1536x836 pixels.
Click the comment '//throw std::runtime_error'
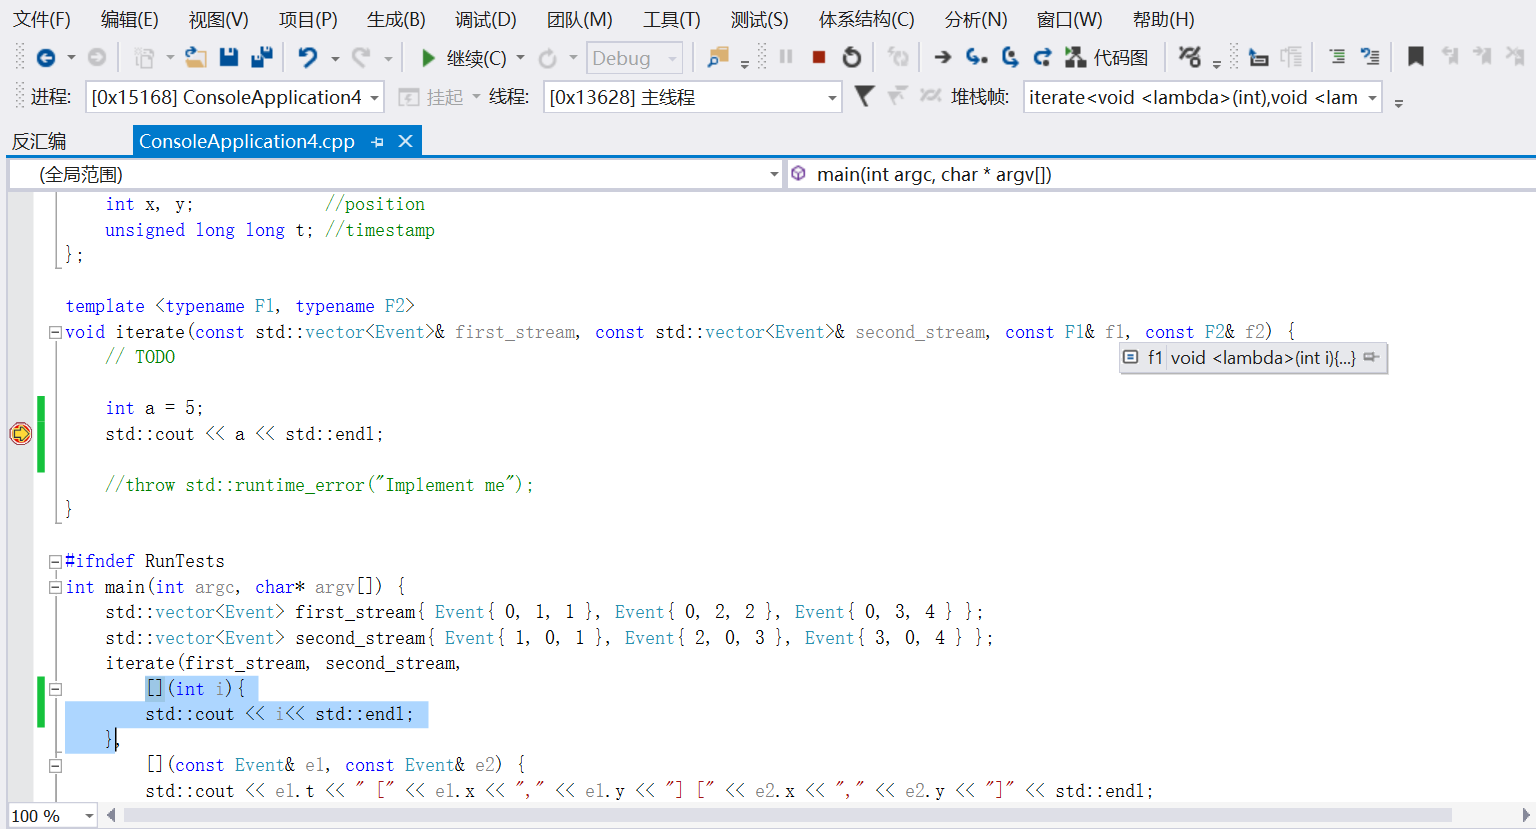(x=319, y=485)
